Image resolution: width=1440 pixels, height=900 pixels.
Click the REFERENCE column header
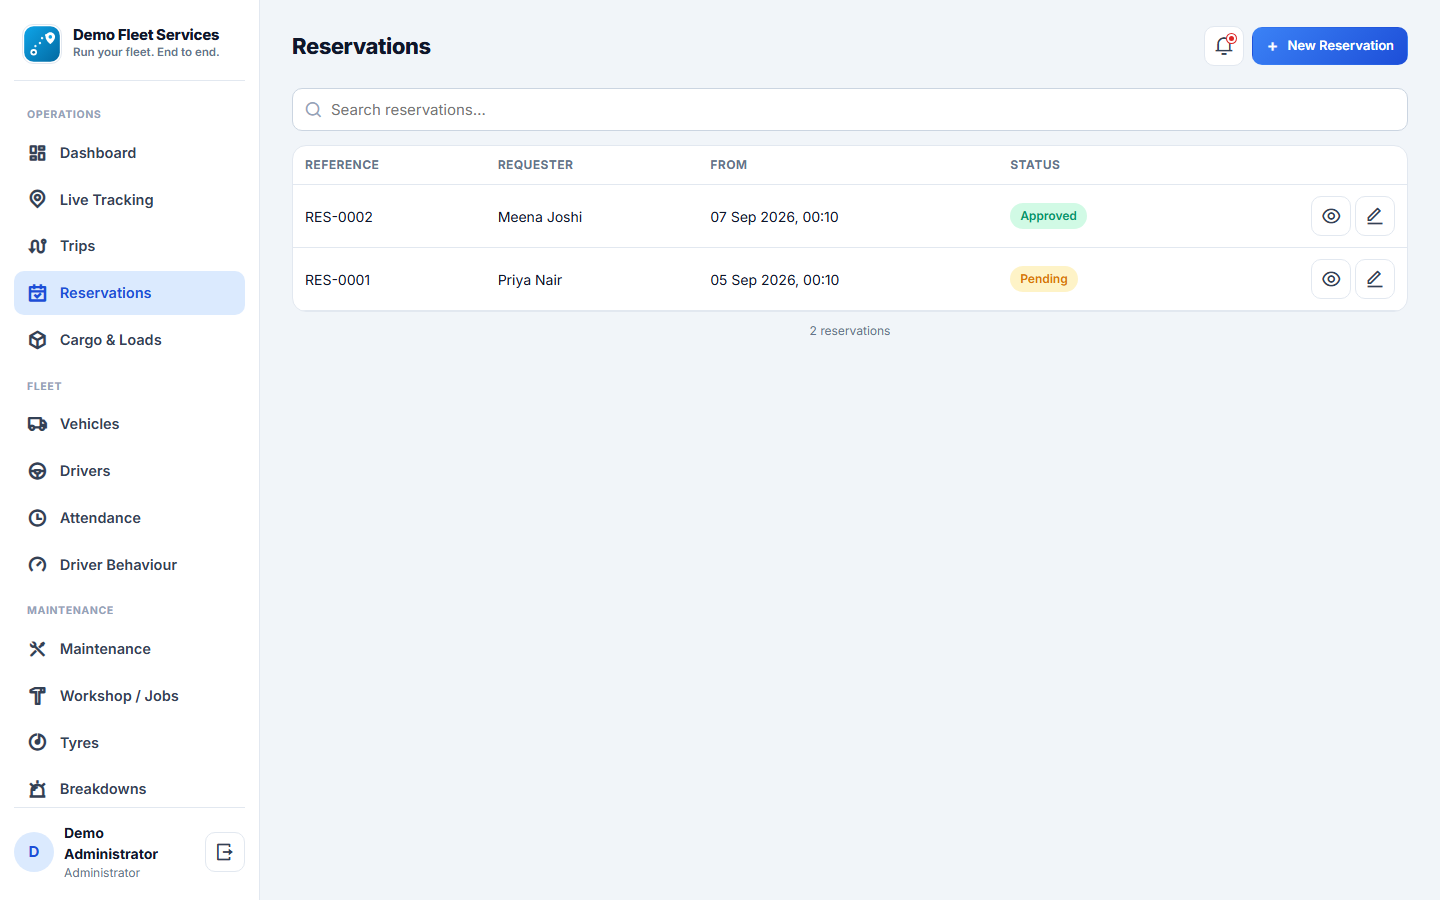tap(342, 165)
